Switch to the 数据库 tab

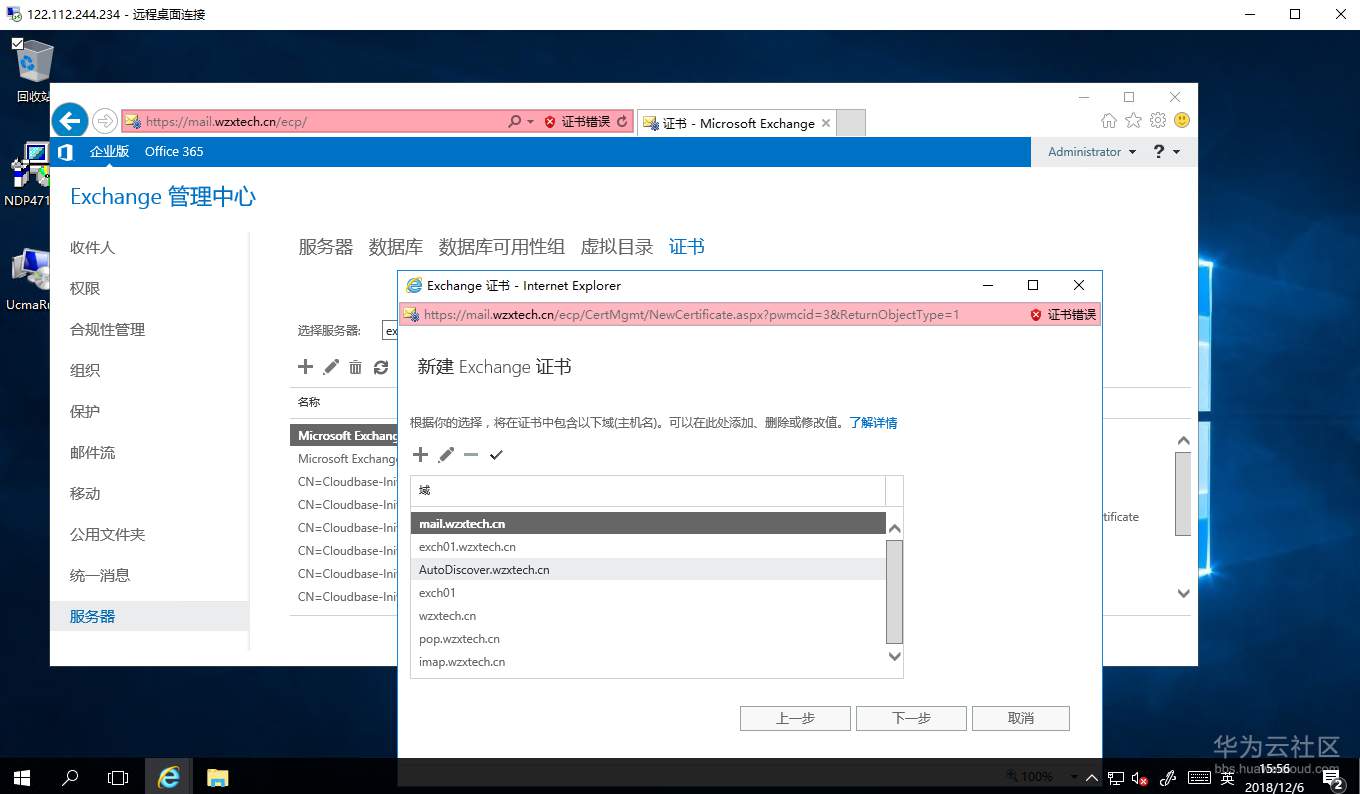396,246
